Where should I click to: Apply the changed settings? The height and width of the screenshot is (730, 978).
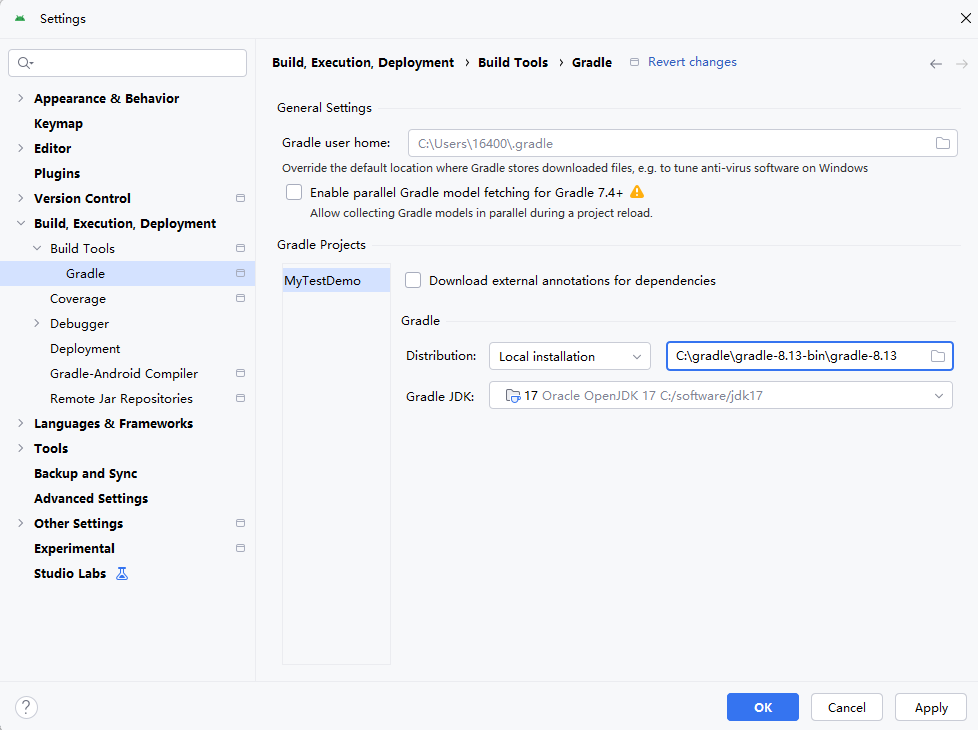pos(931,707)
